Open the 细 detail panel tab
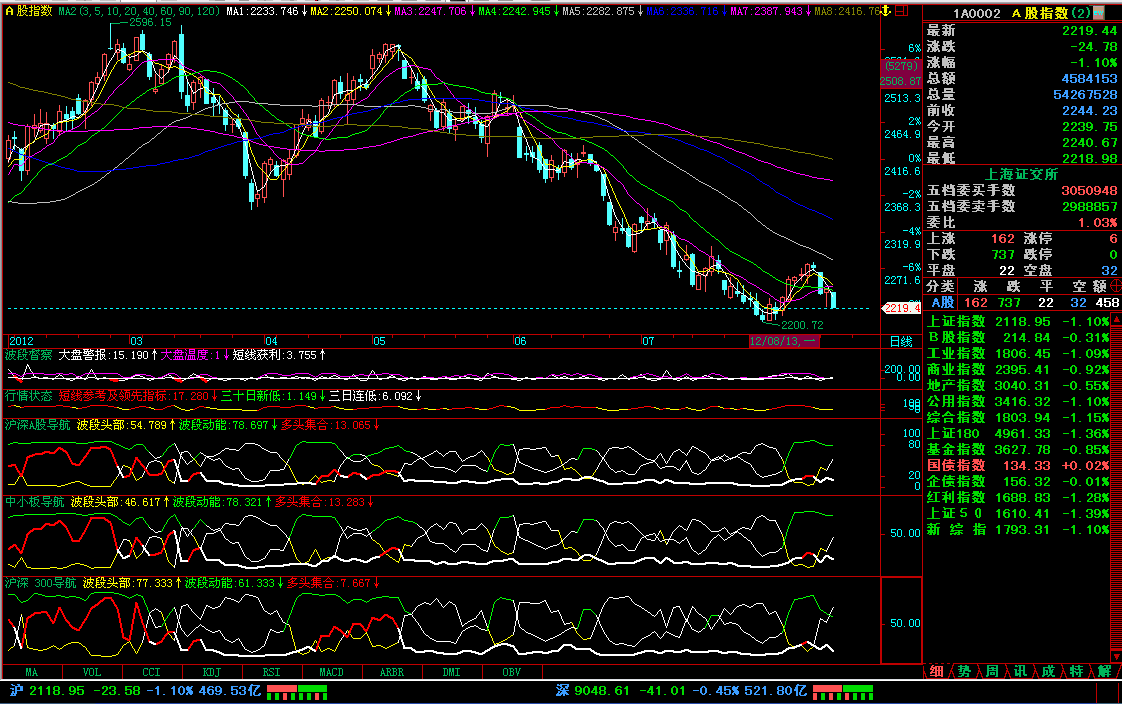1122x704 pixels. click(x=936, y=671)
